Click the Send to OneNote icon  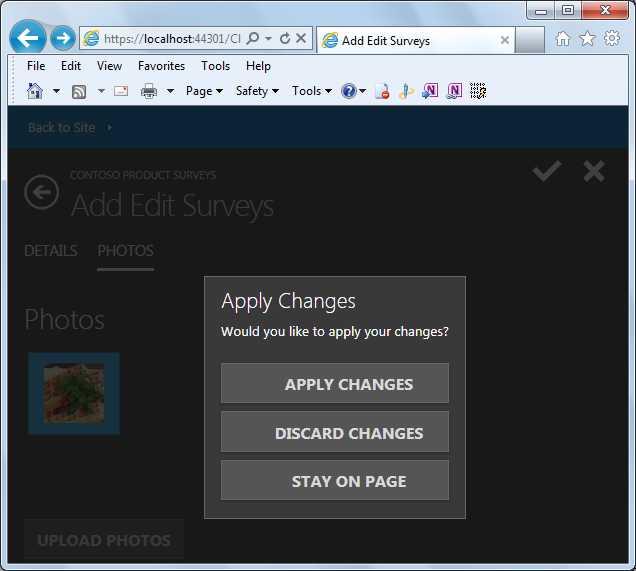click(x=430, y=91)
